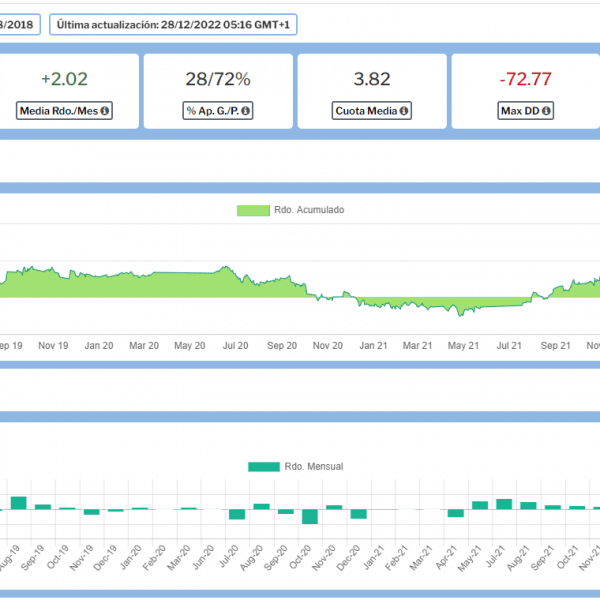Click the Nov-19 negative monthly bar
Image resolution: width=600 pixels, height=600 pixels.
tap(91, 512)
